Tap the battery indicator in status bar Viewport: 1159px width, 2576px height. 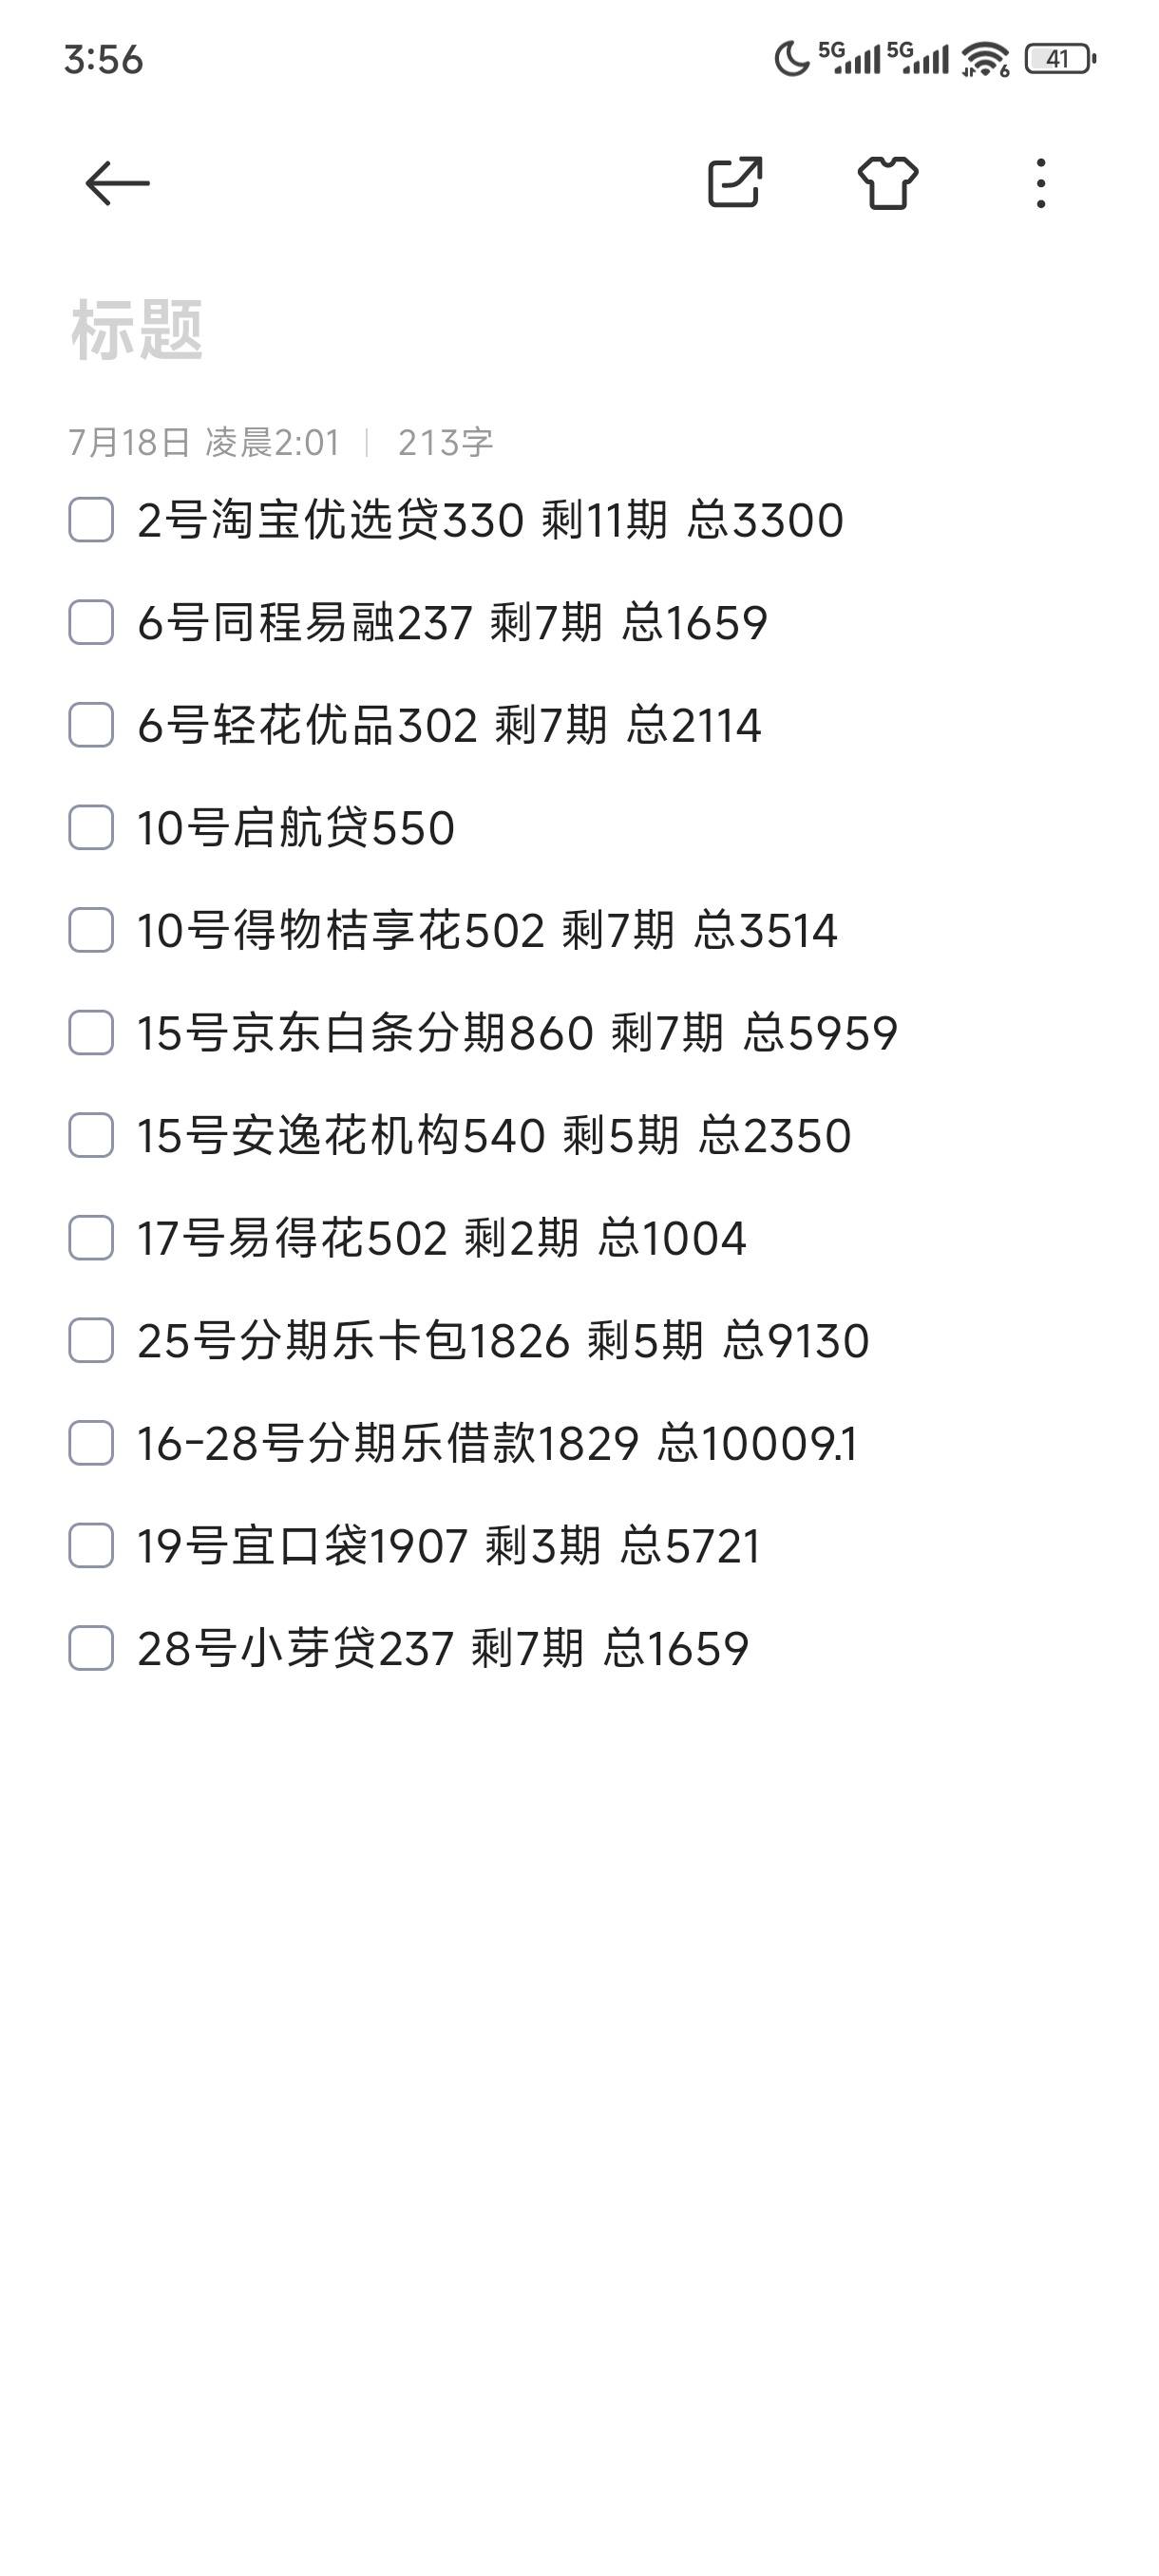[x=1060, y=59]
